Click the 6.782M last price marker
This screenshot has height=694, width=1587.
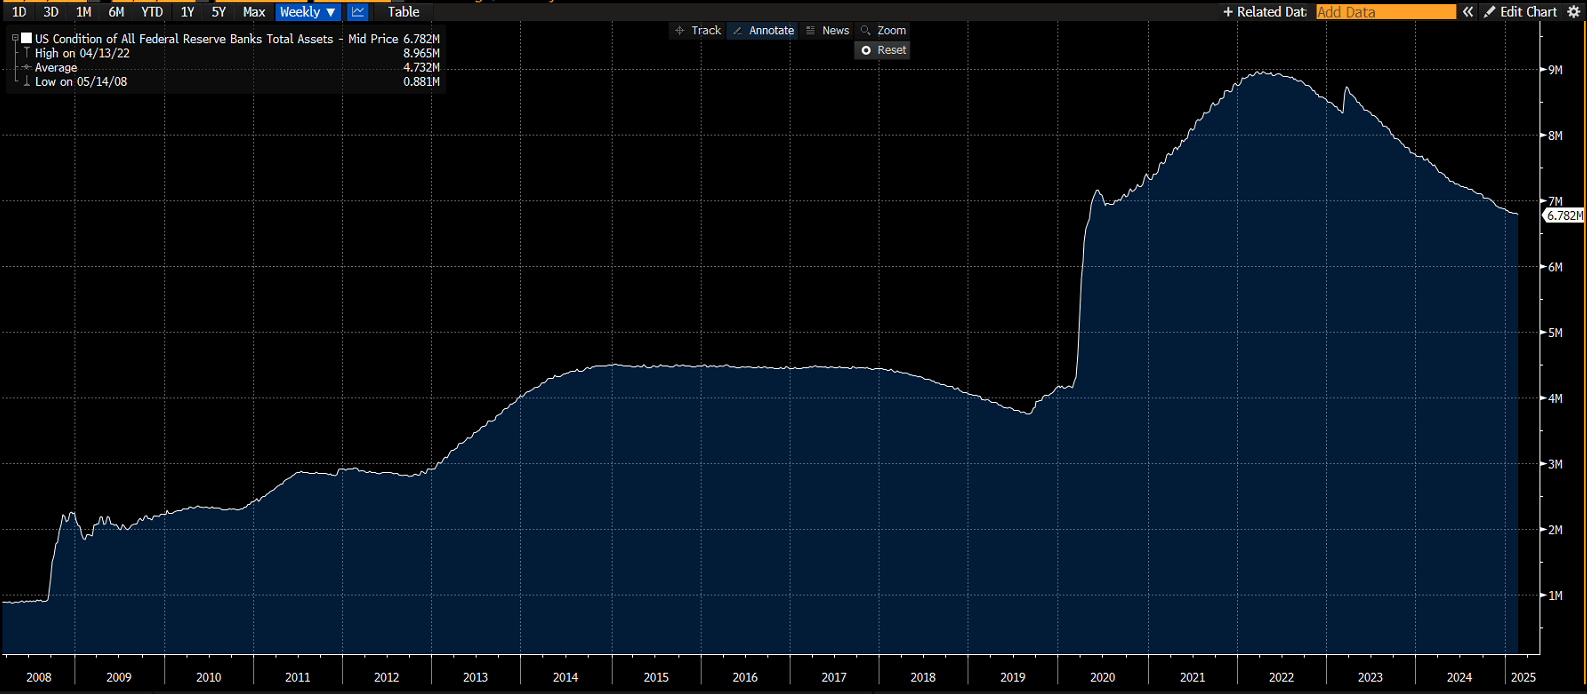(1564, 215)
